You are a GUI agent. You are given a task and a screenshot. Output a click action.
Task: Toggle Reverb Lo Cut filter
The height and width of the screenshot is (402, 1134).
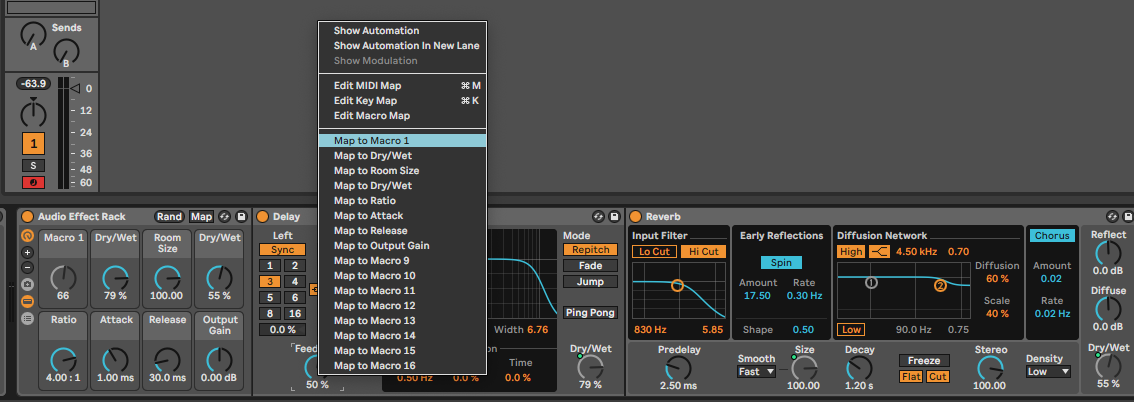(655, 252)
